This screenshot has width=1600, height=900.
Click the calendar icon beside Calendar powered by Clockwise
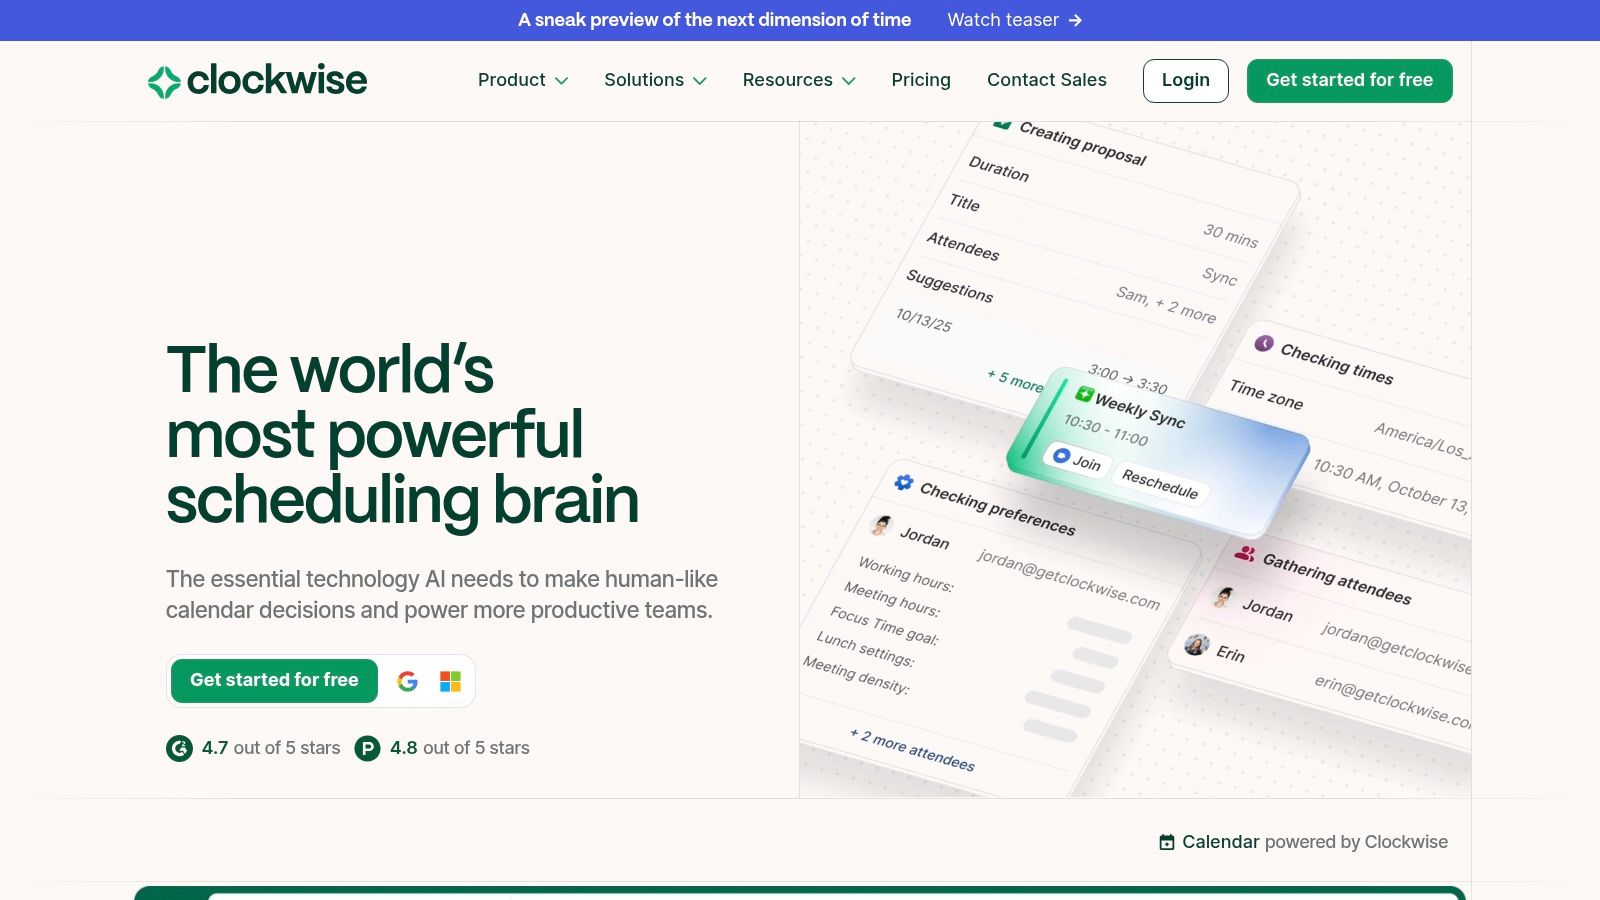[x=1167, y=842]
